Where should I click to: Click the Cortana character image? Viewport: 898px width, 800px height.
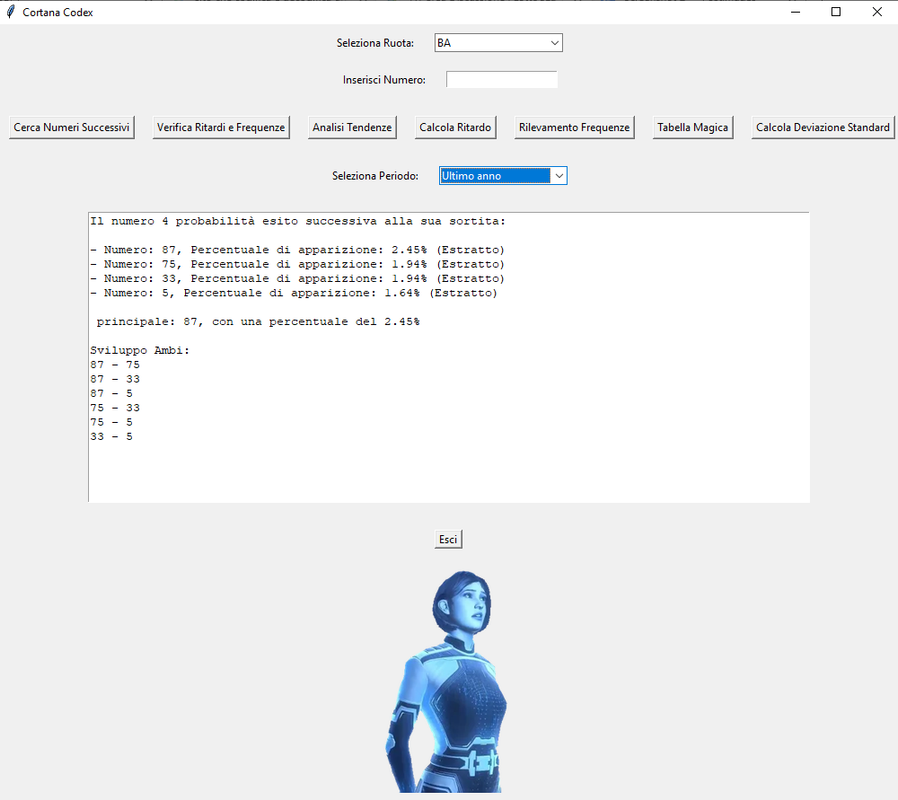click(447, 681)
